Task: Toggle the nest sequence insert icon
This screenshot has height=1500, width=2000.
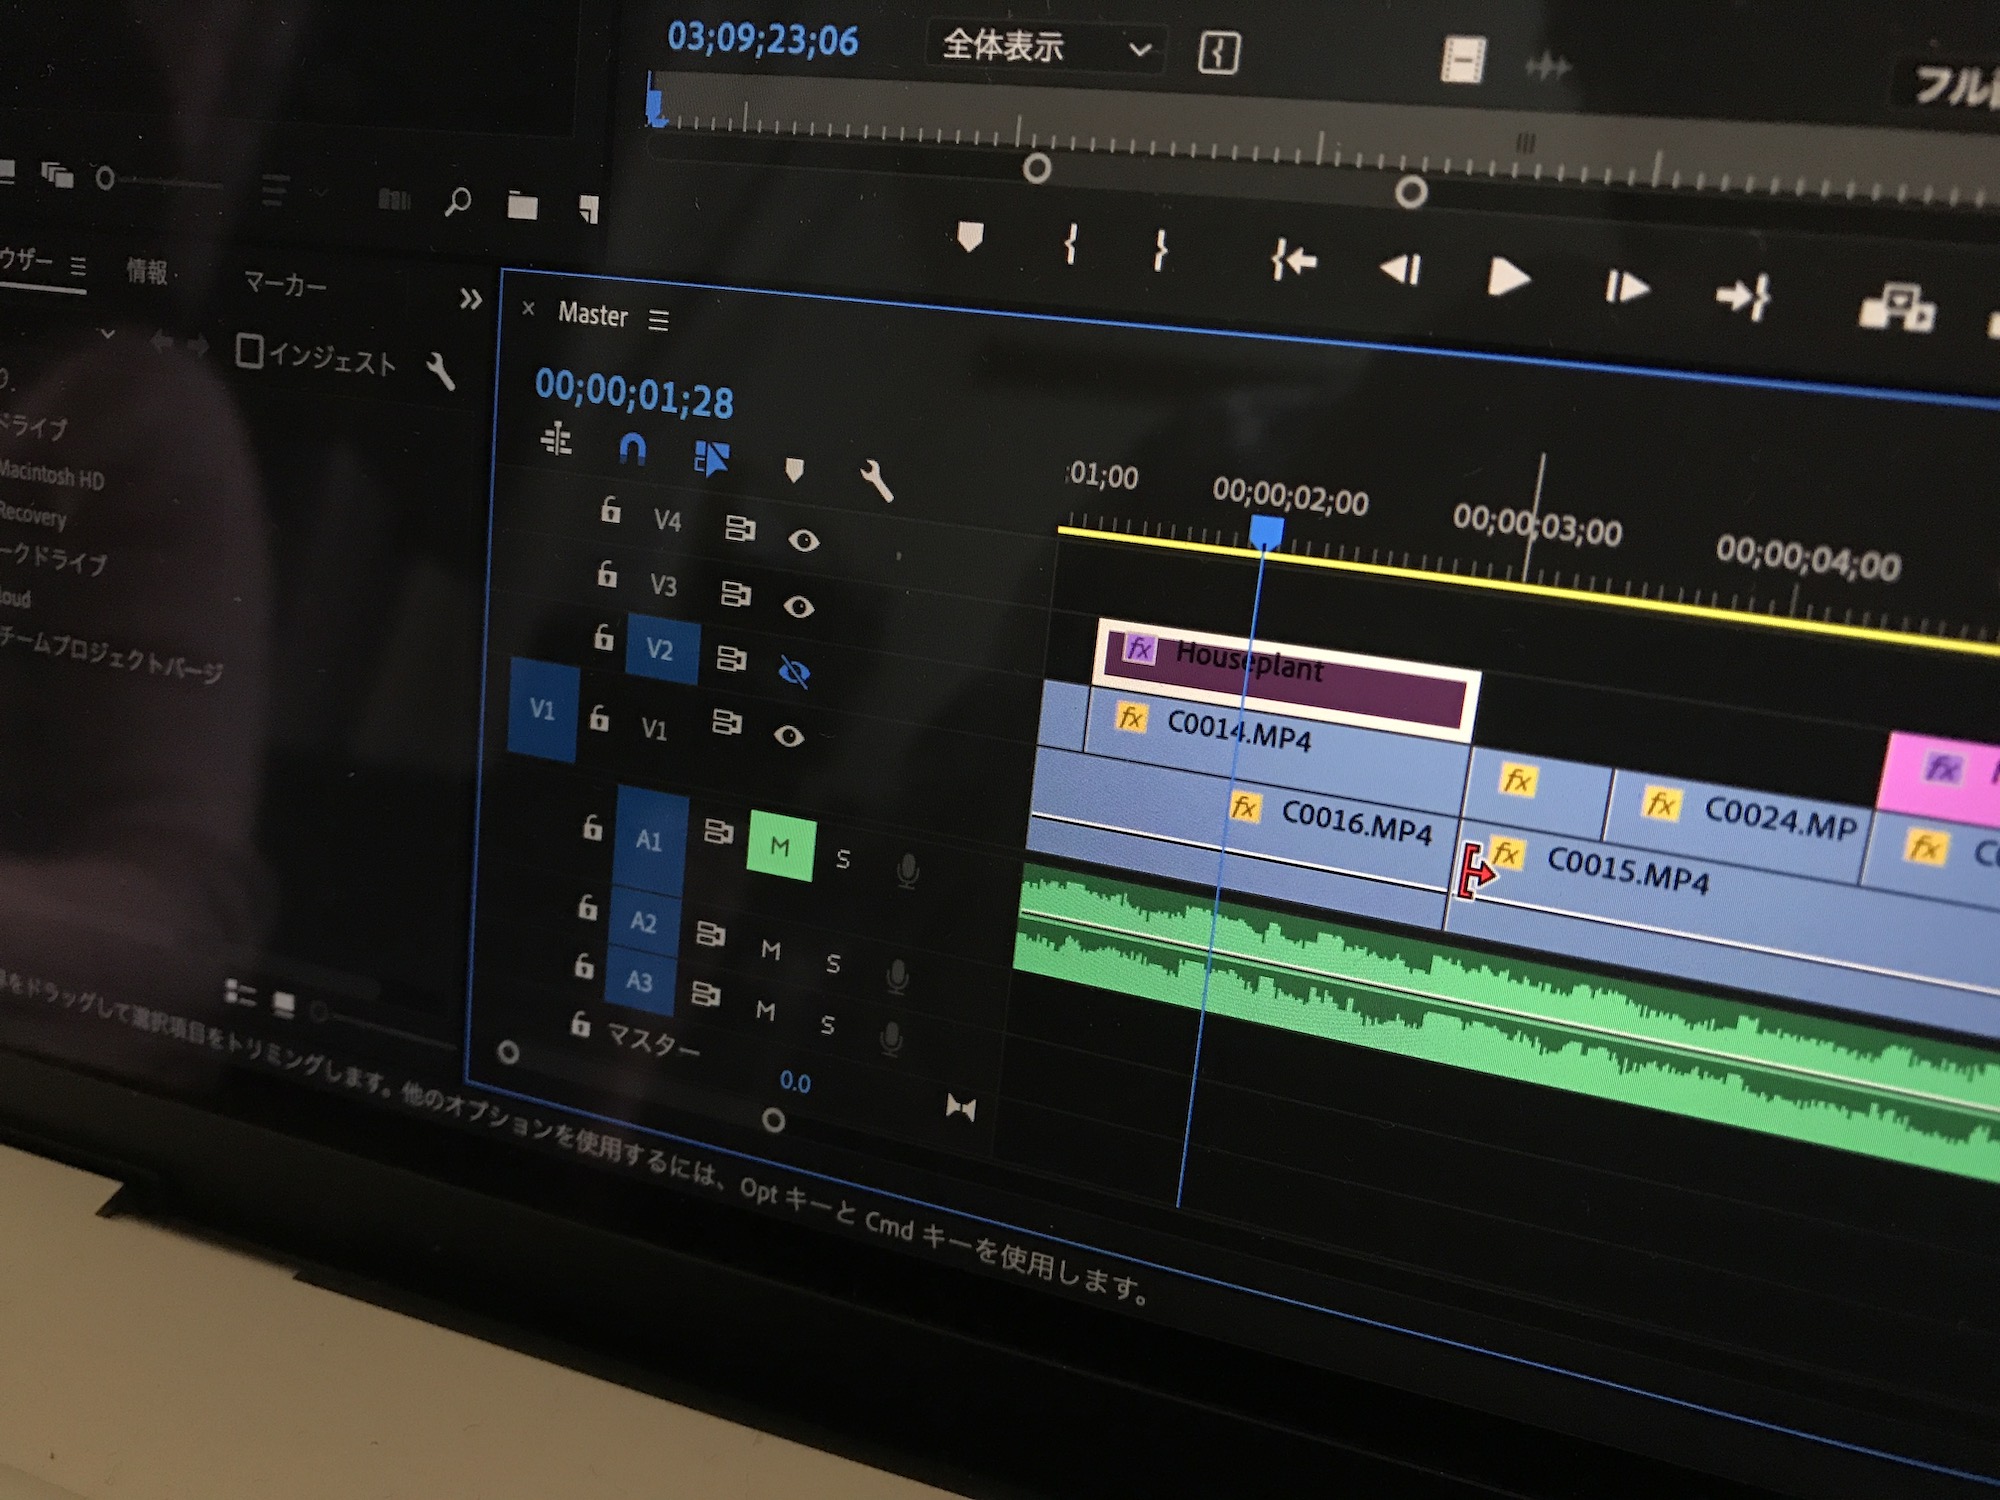Action: coord(556,439)
